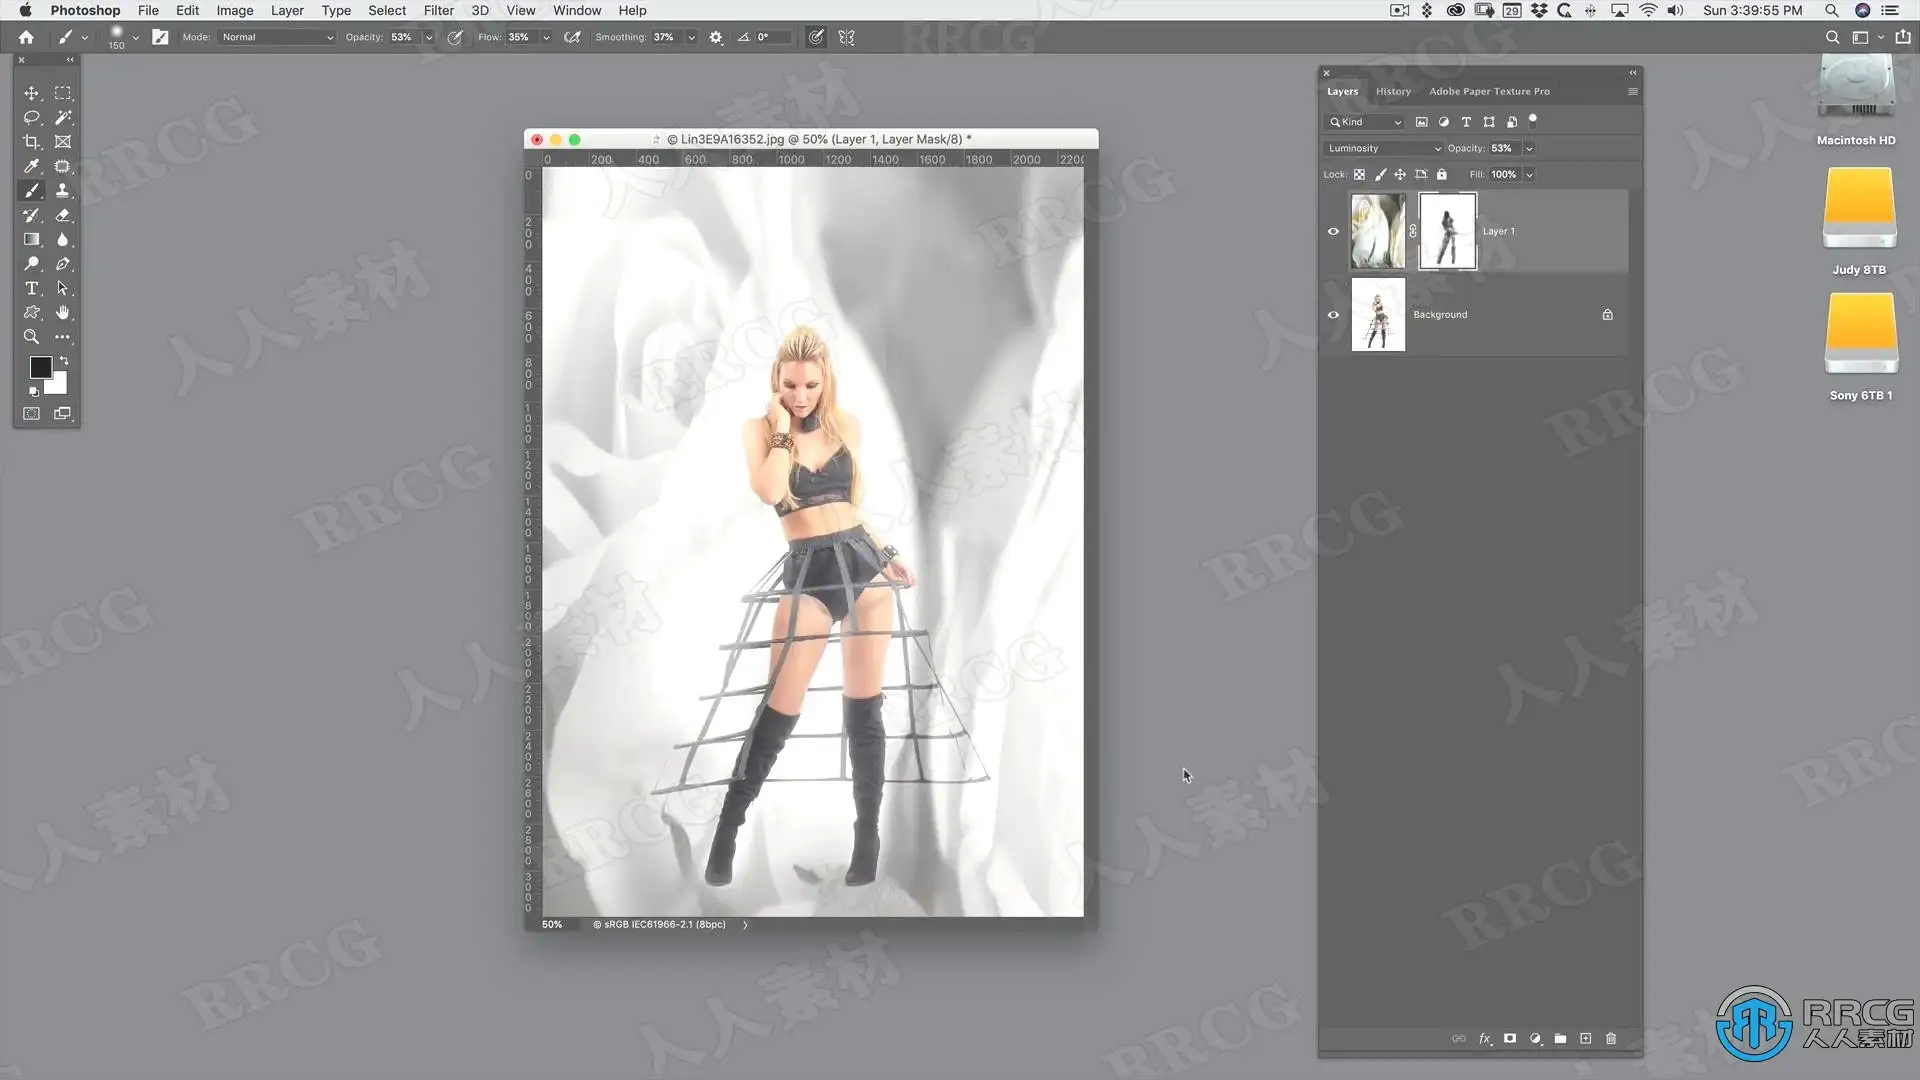Select the Layer 1 mask thumbnail
Screen dimensions: 1920x1080
tap(1446, 231)
